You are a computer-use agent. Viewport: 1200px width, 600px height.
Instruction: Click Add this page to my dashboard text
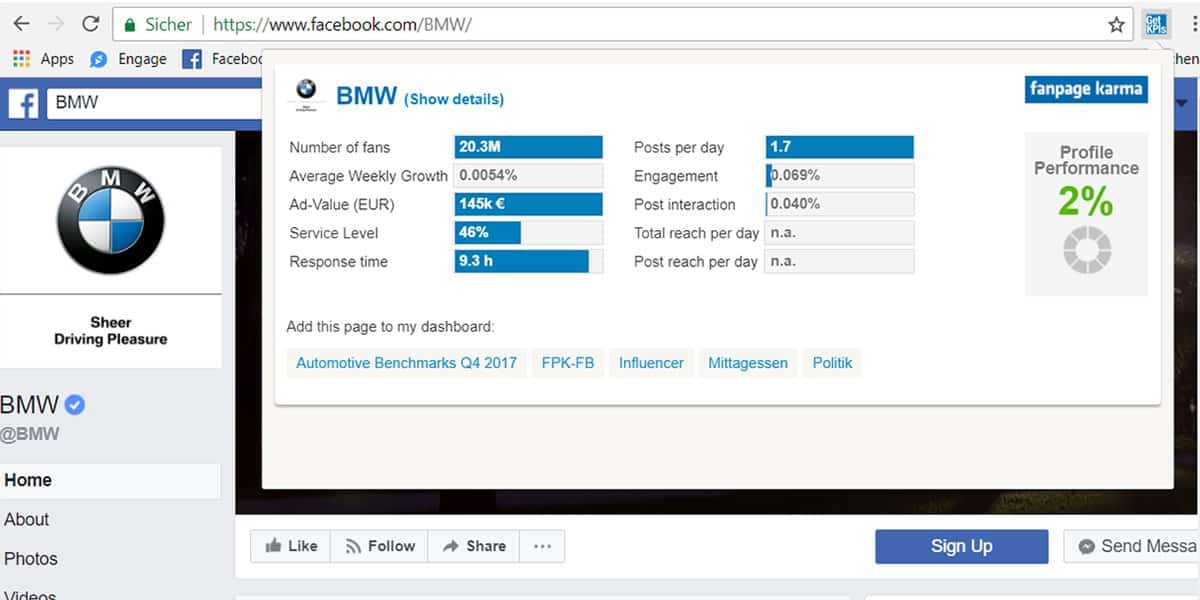coord(391,327)
